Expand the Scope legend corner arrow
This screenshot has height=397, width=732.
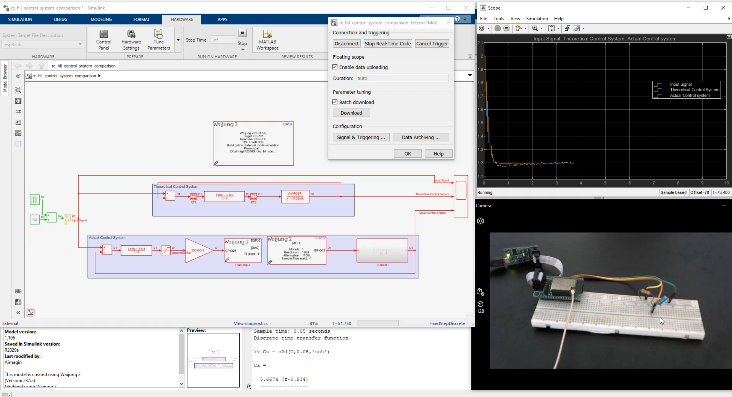[x=729, y=36]
